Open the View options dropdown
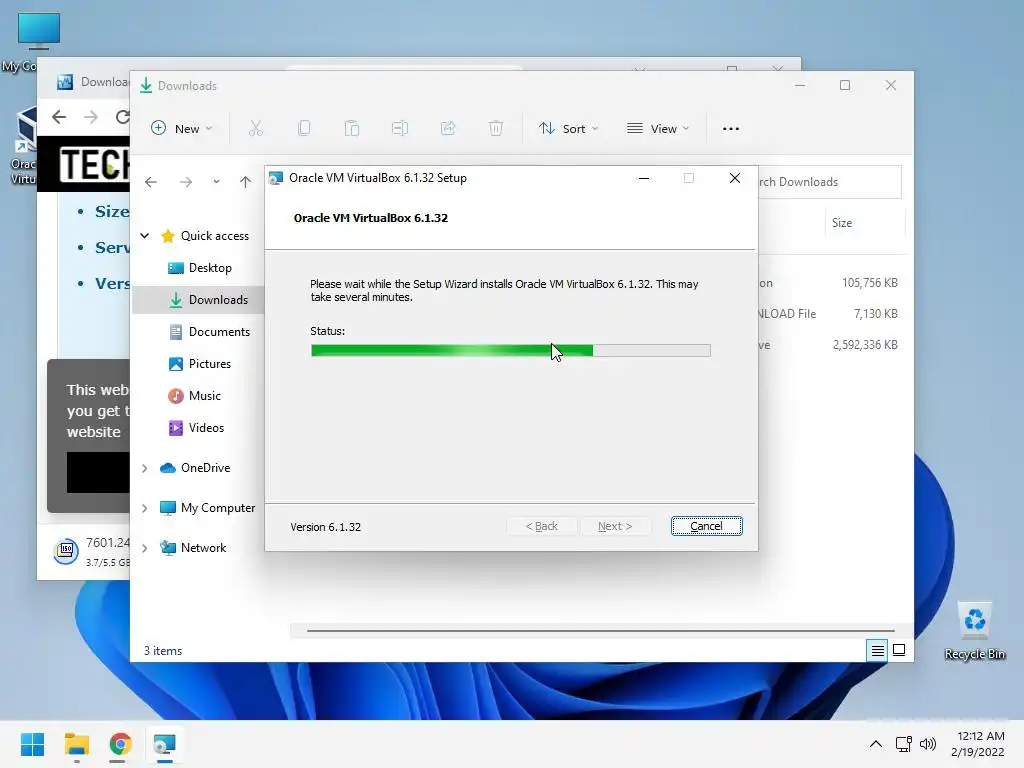This screenshot has width=1024, height=768. [x=658, y=129]
